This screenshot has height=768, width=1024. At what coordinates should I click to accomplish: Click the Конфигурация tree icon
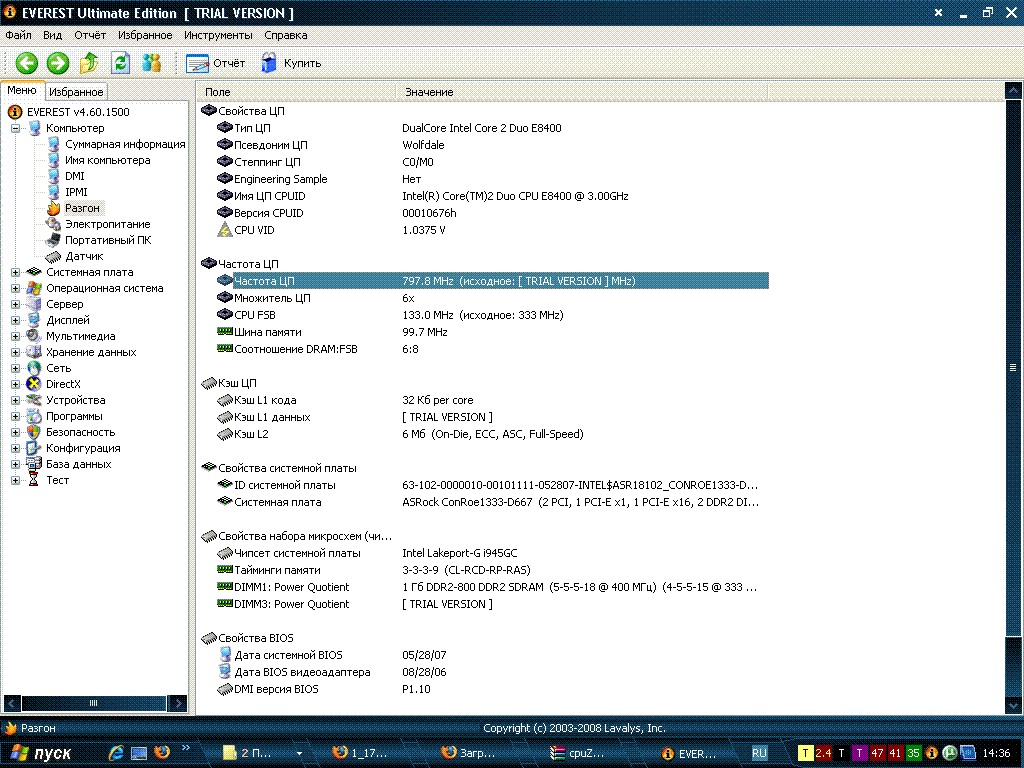[x=33, y=448]
